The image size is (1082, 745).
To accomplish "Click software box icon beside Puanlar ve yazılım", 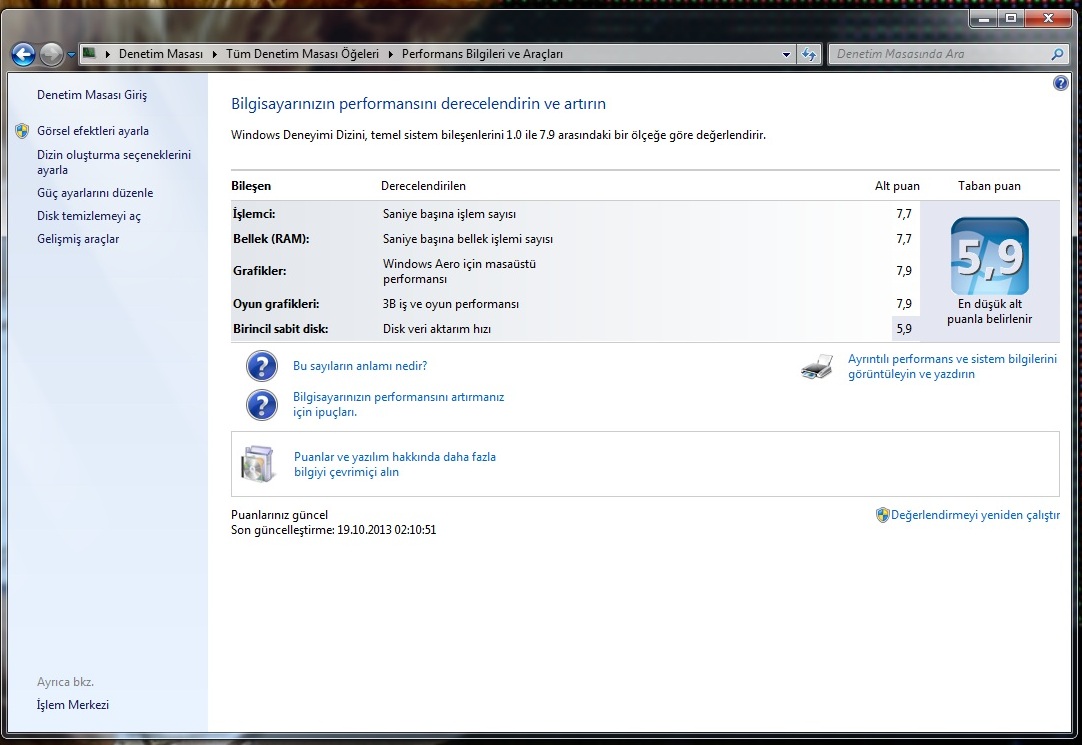I will point(258,464).
